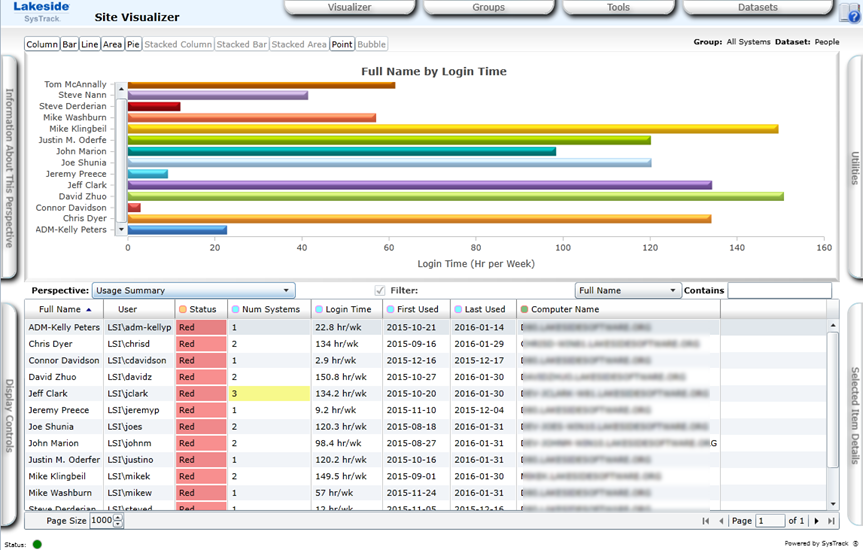863x550 pixels.
Task: Toggle the Filter checkbox
Action: click(379, 290)
